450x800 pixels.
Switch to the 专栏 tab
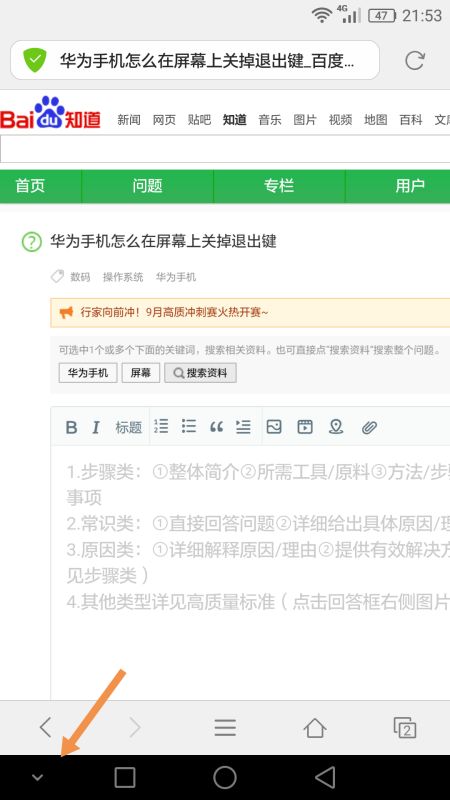(279, 186)
